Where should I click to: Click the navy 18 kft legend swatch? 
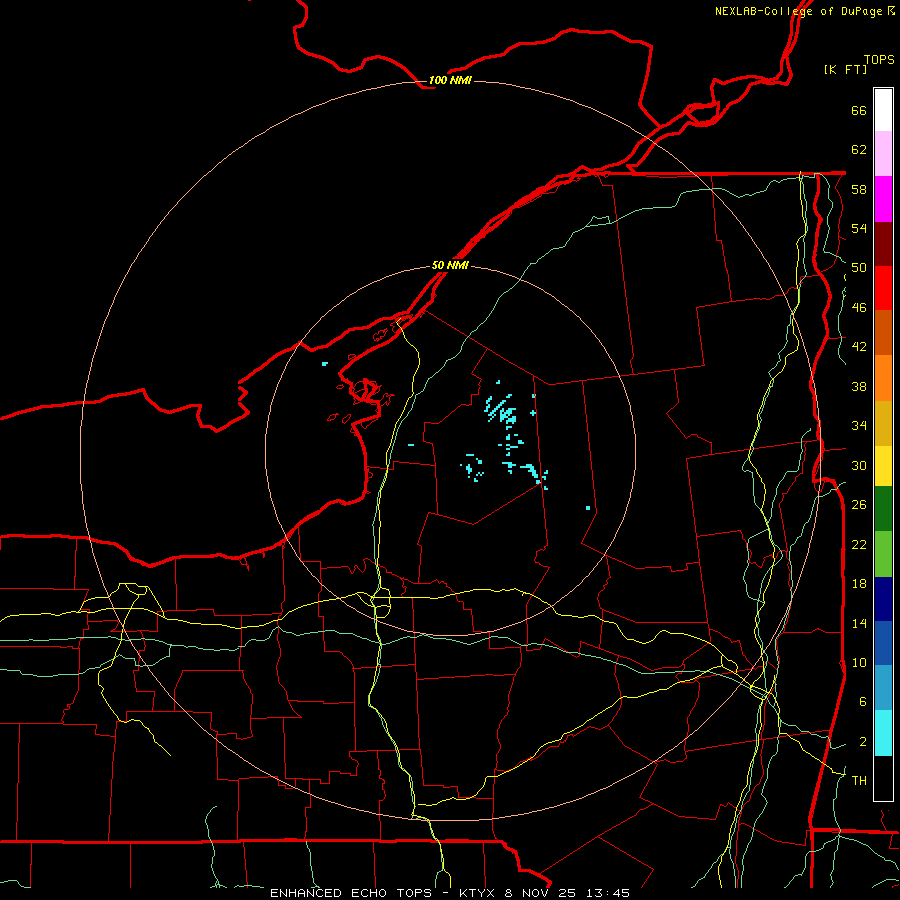click(x=883, y=599)
